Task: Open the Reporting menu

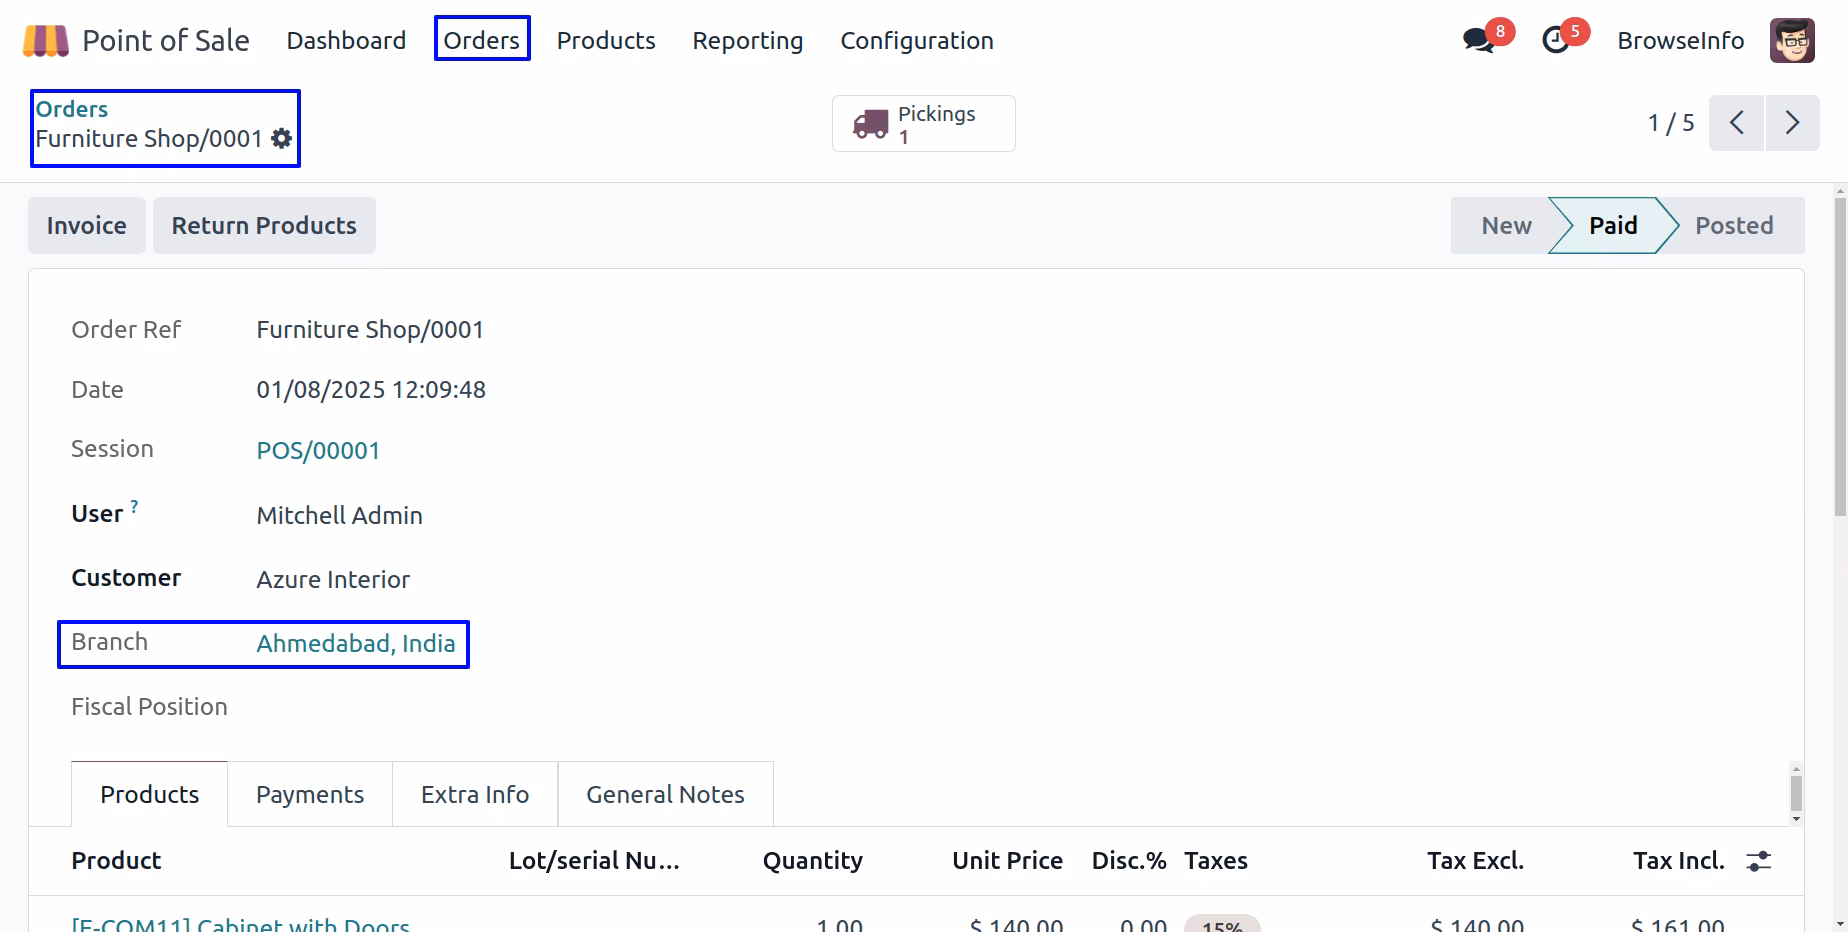Action: pos(748,41)
